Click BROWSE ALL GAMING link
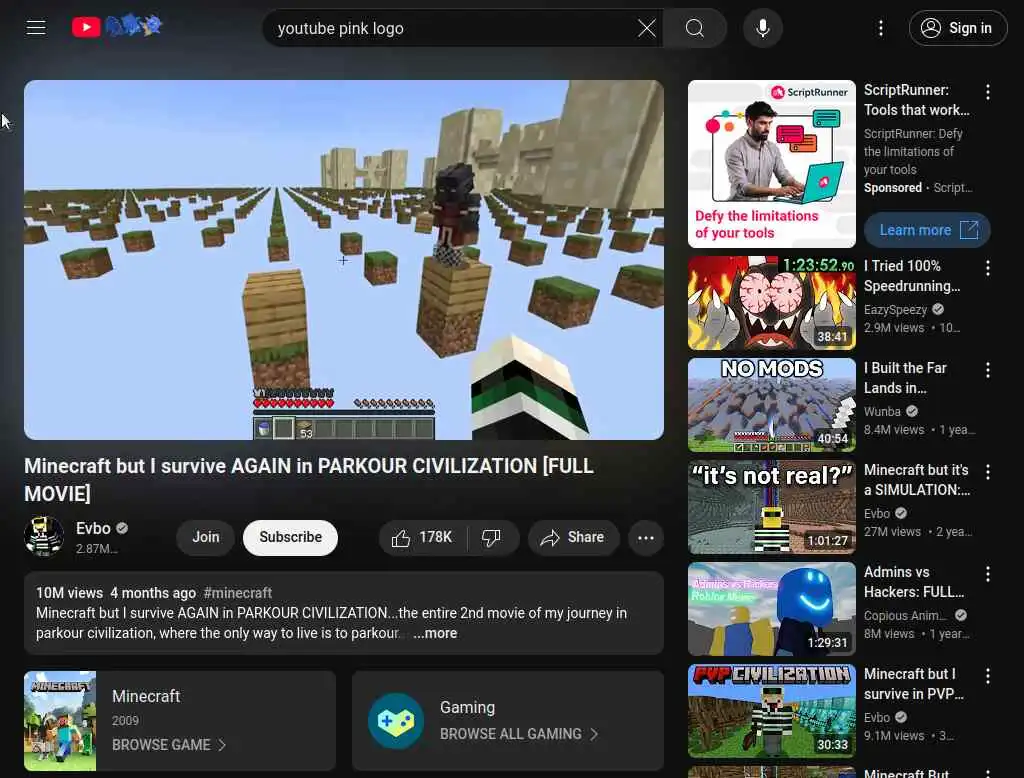This screenshot has height=778, width=1024. [x=511, y=734]
